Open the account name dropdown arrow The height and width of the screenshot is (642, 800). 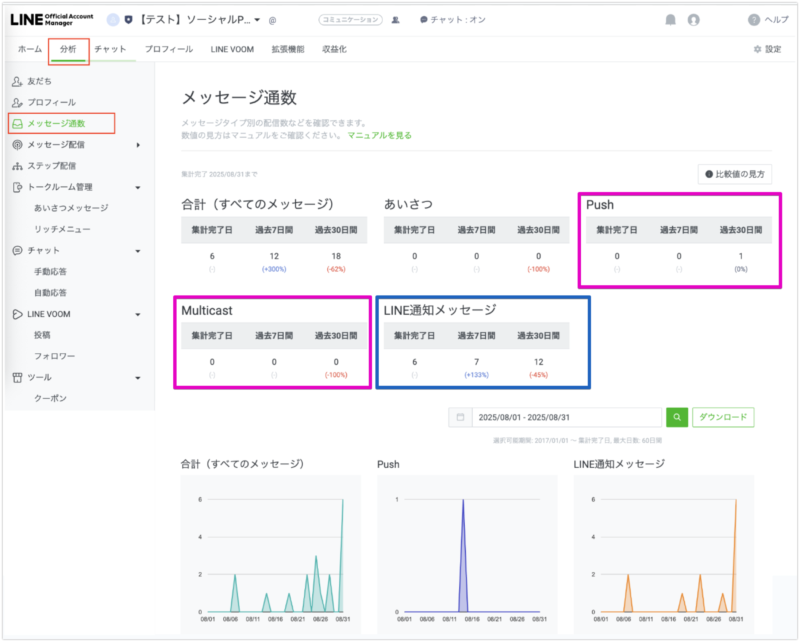(x=257, y=20)
